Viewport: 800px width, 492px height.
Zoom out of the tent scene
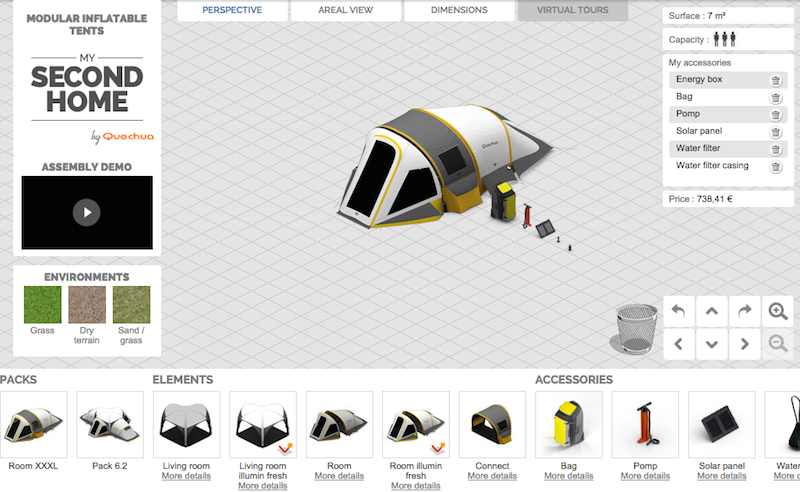[778, 344]
